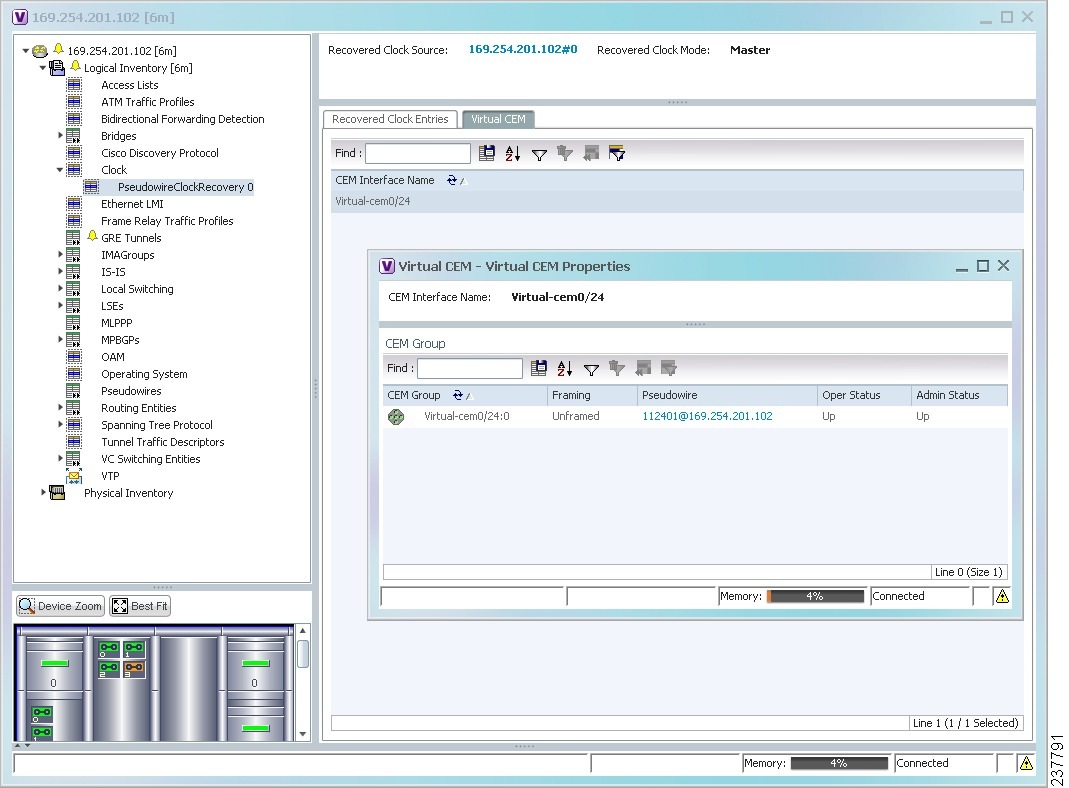This screenshot has width=1069, height=788.
Task: Click Export to CSV icon in Virtual CEM tab toolbar
Action: [487, 153]
